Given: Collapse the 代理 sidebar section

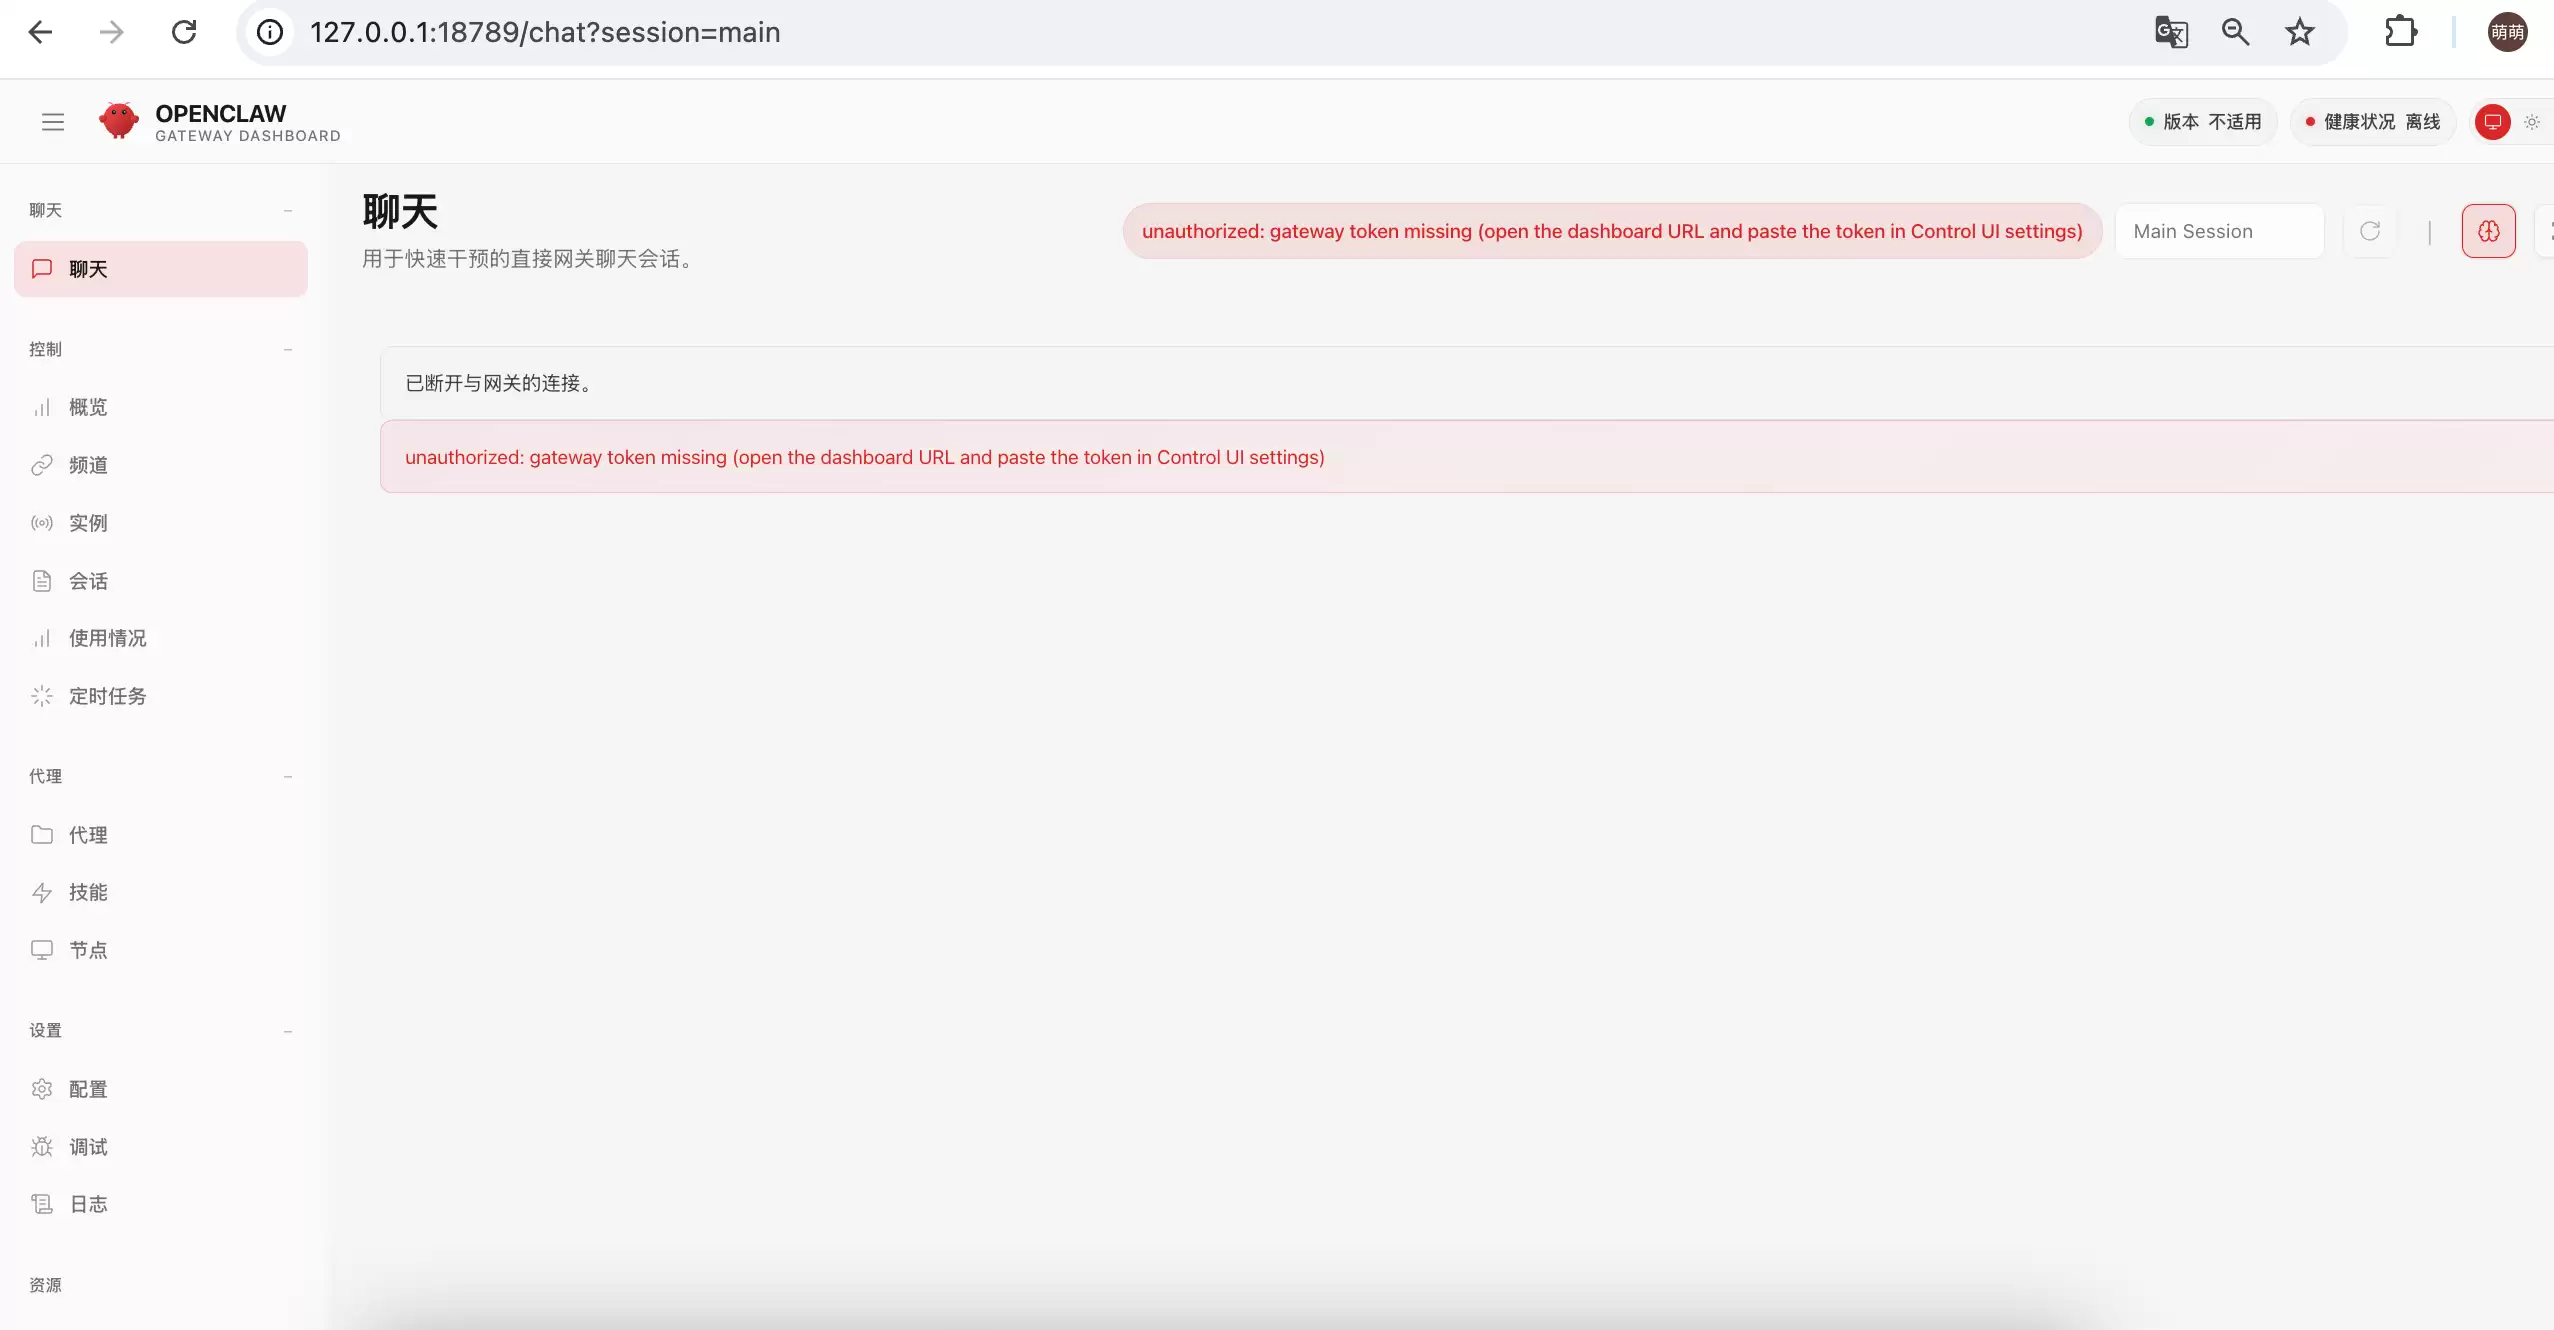Looking at the screenshot, I should [287, 776].
